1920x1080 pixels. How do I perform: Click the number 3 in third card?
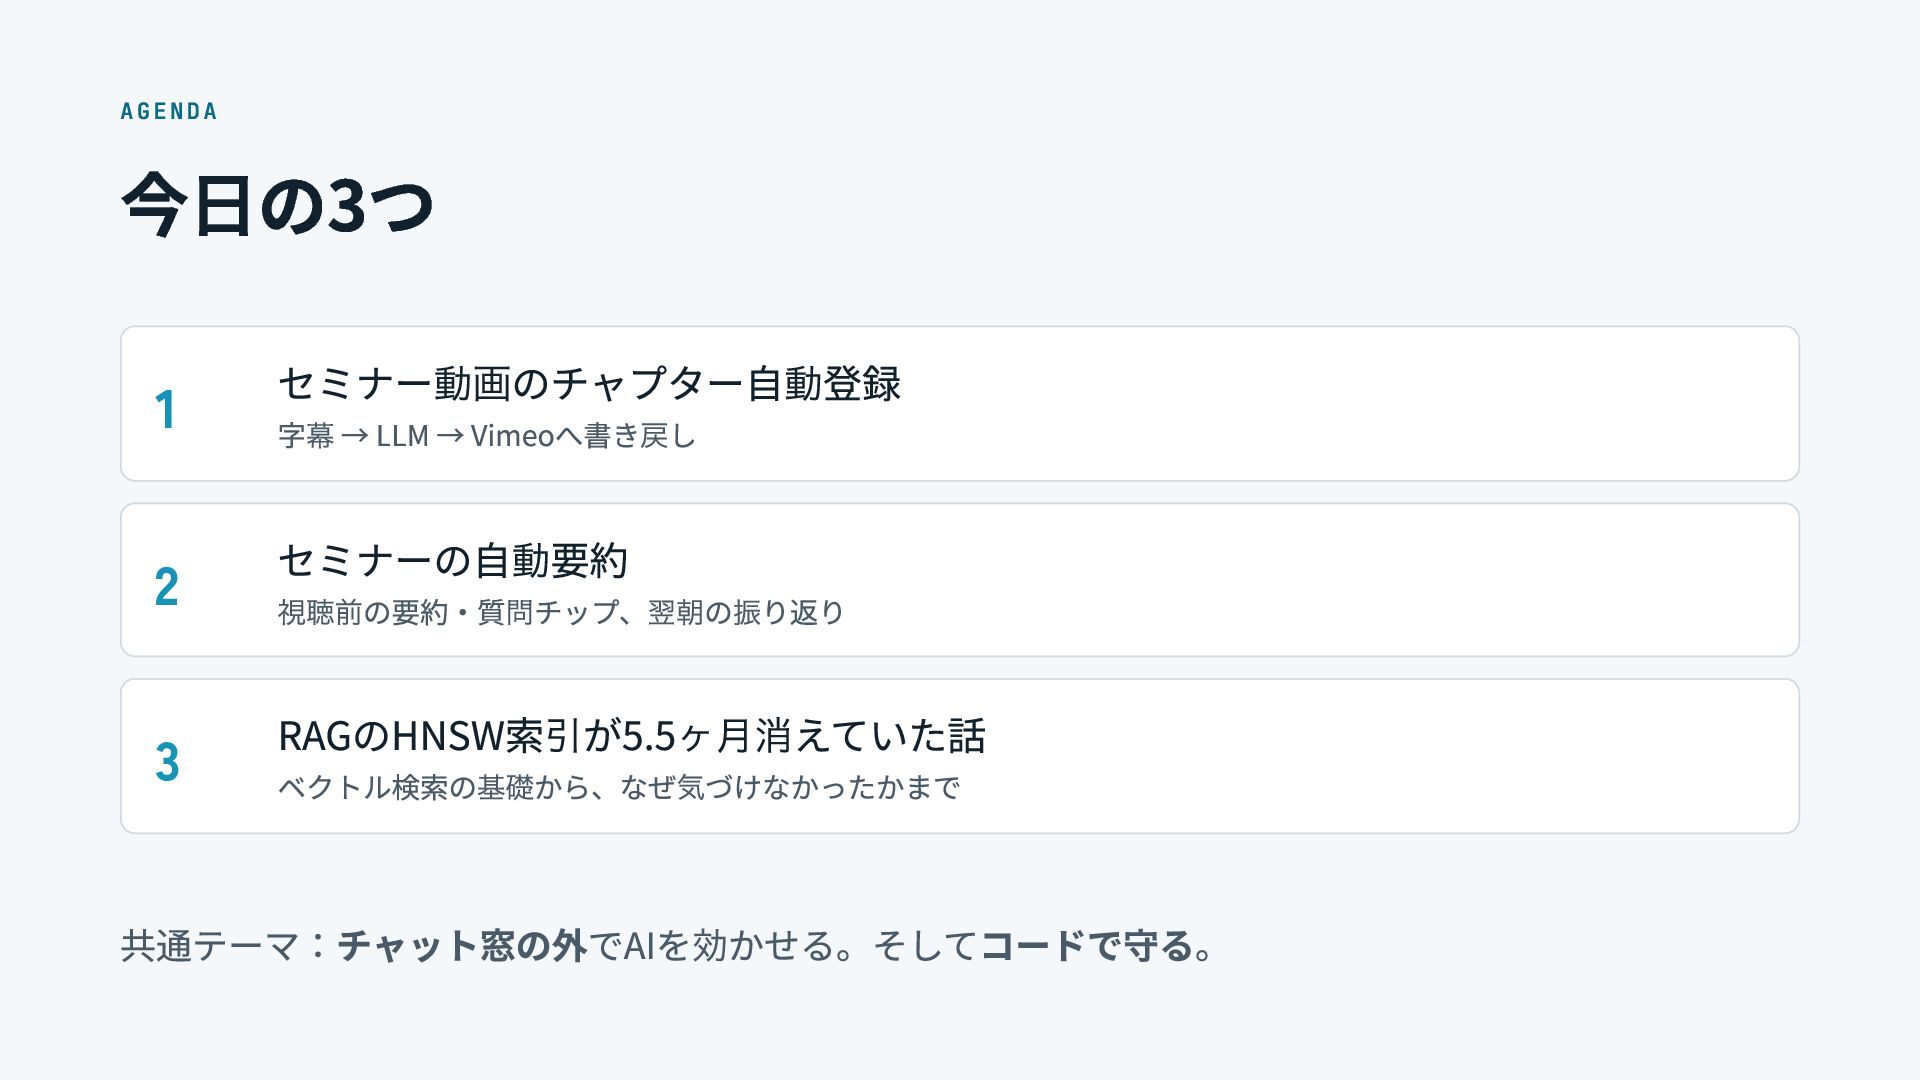167,761
